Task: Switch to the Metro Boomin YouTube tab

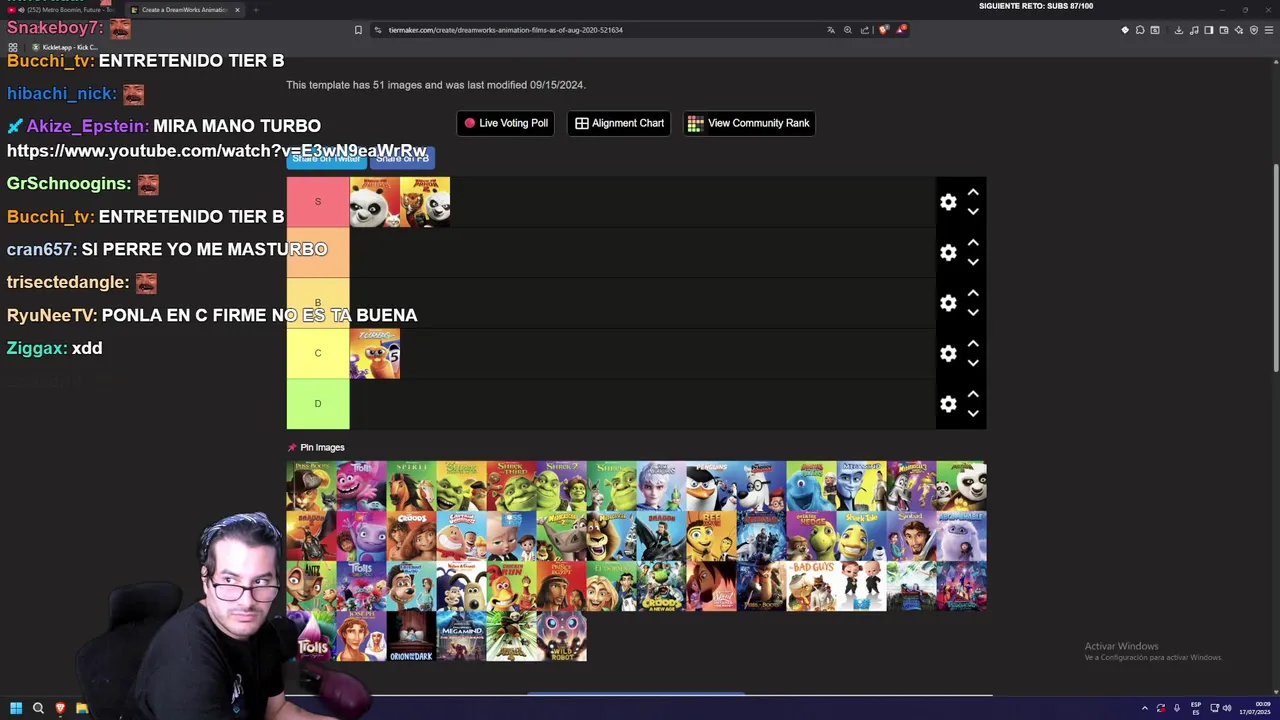Action: point(62,10)
